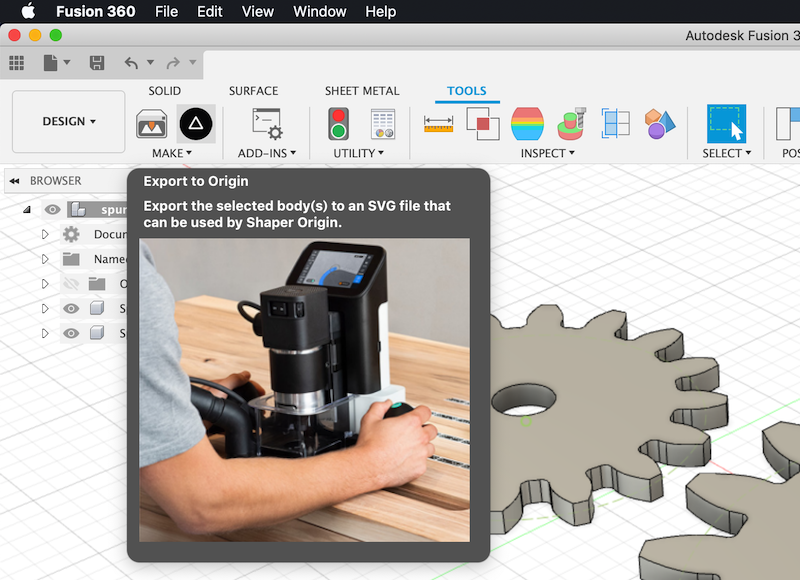800x580 pixels.
Task: Open the undo history dropdown arrow
Action: [x=151, y=62]
